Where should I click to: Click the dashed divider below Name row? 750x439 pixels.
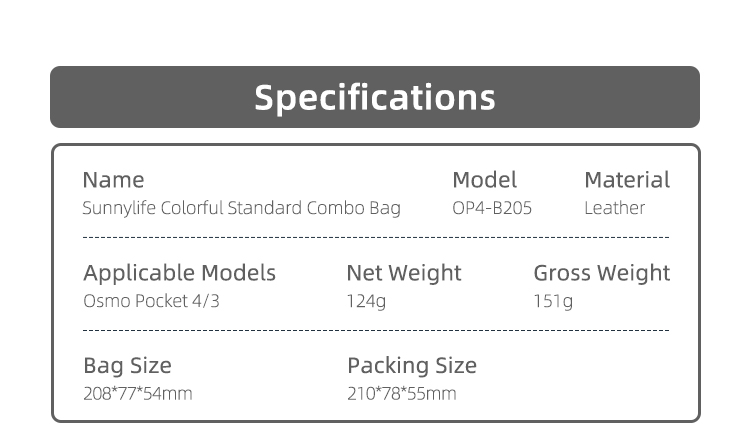click(x=375, y=238)
